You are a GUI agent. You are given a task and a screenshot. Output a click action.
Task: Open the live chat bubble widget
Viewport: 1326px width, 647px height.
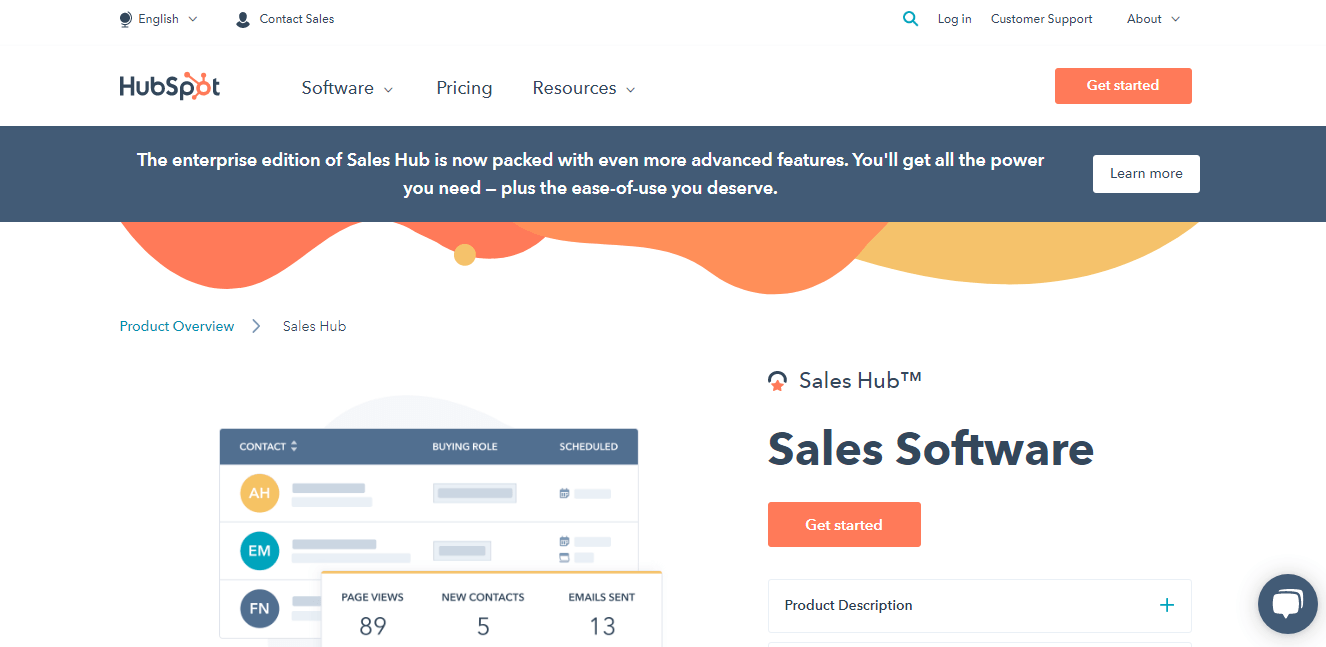coord(1288,603)
